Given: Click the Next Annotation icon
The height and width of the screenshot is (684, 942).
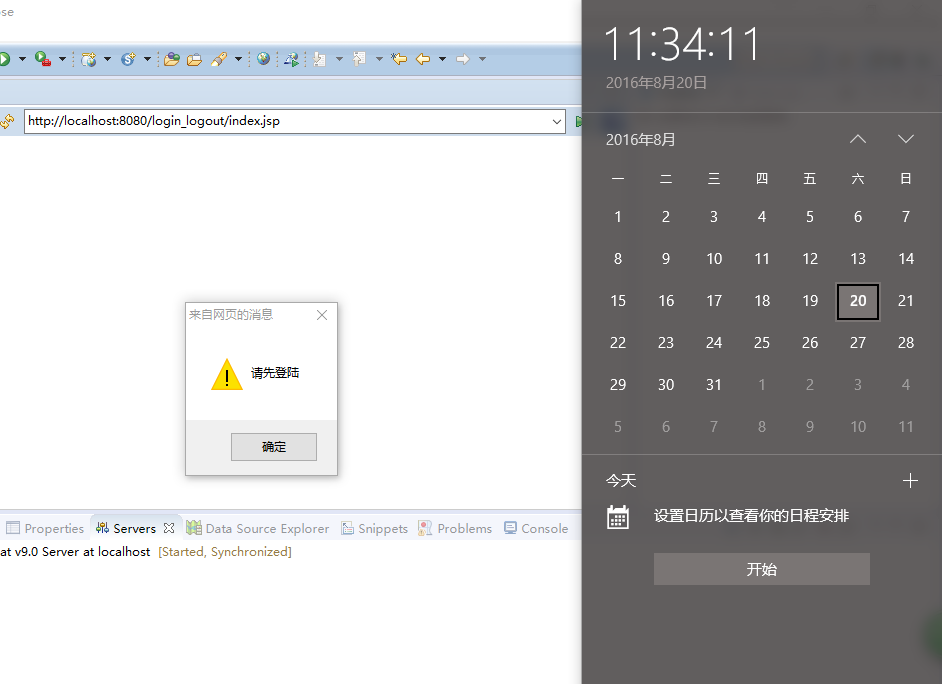Looking at the screenshot, I should tap(320, 59).
